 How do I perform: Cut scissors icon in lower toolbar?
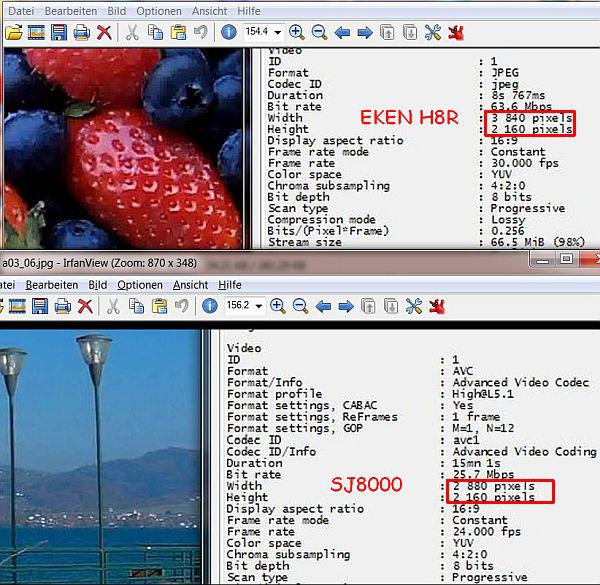(113, 306)
